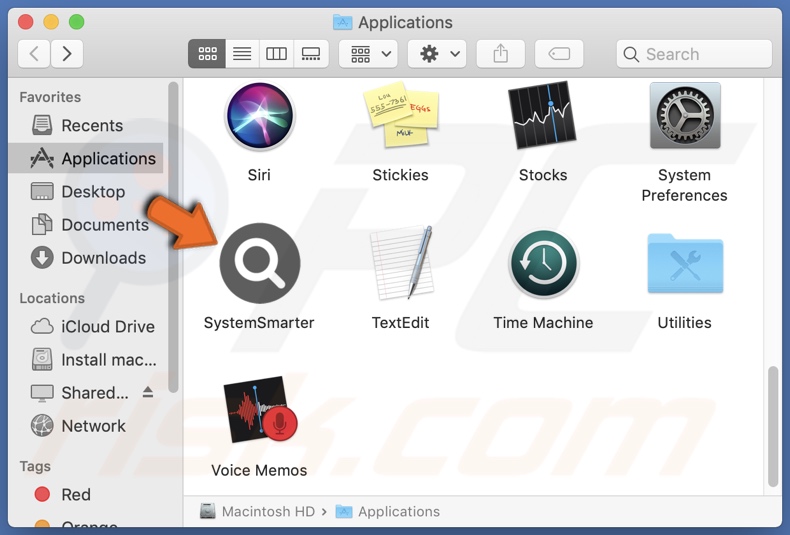This screenshot has width=790, height=535.
Task: Open the Utilities folder icon
Action: [685, 263]
